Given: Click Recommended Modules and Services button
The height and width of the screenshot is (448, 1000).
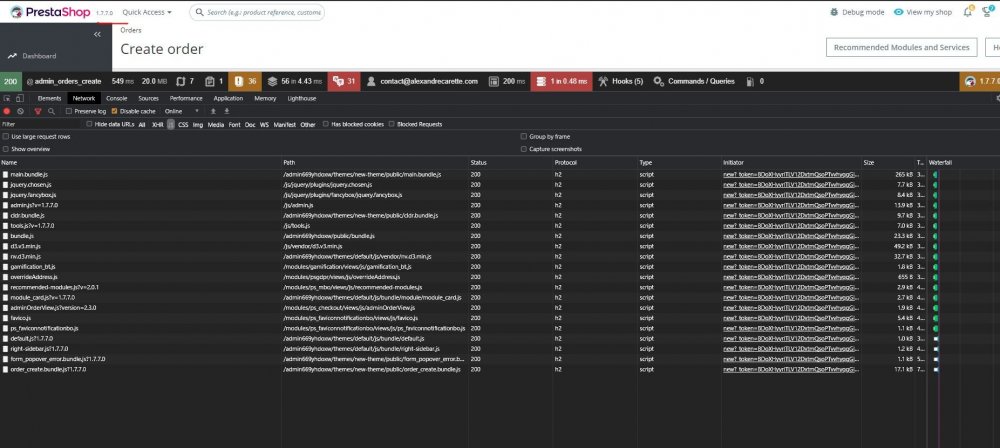Looking at the screenshot, I should pyautogui.click(x=901, y=47).
